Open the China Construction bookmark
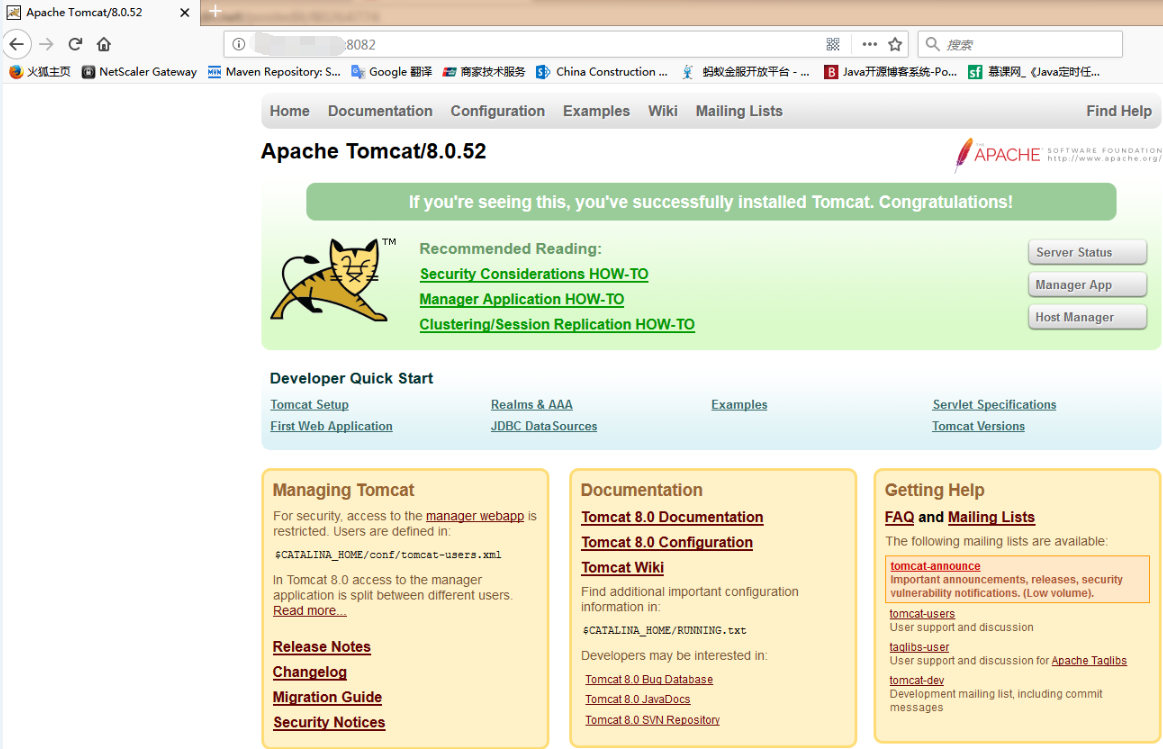Image resolution: width=1163 pixels, height=749 pixels. pyautogui.click(x=602, y=72)
